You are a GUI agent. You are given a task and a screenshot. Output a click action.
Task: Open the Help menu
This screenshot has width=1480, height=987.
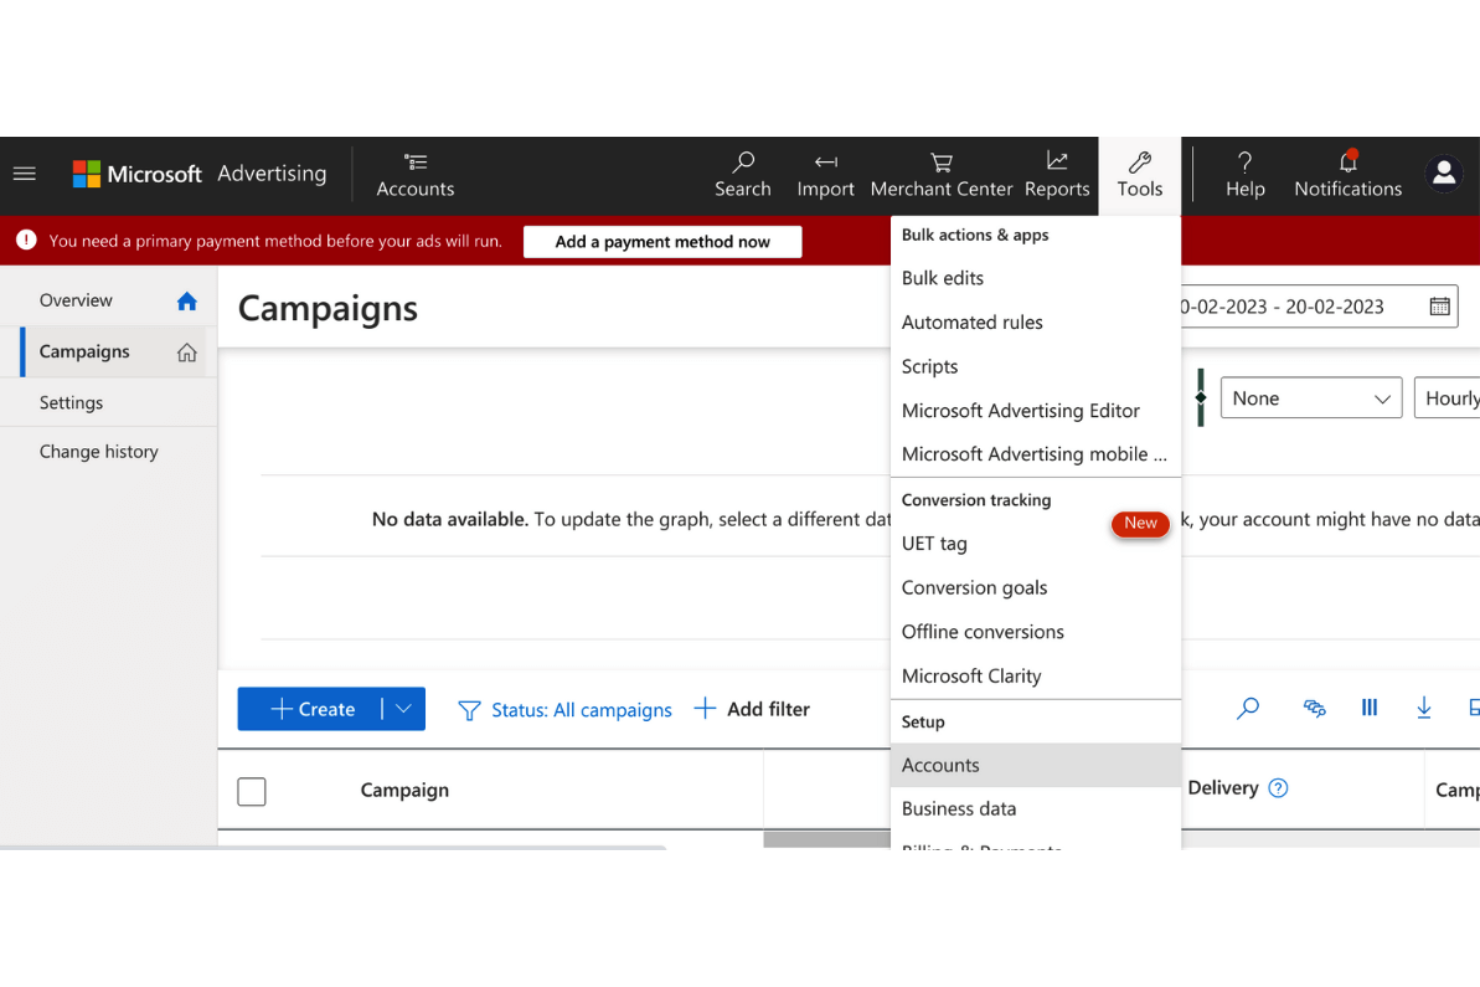pos(1245,175)
